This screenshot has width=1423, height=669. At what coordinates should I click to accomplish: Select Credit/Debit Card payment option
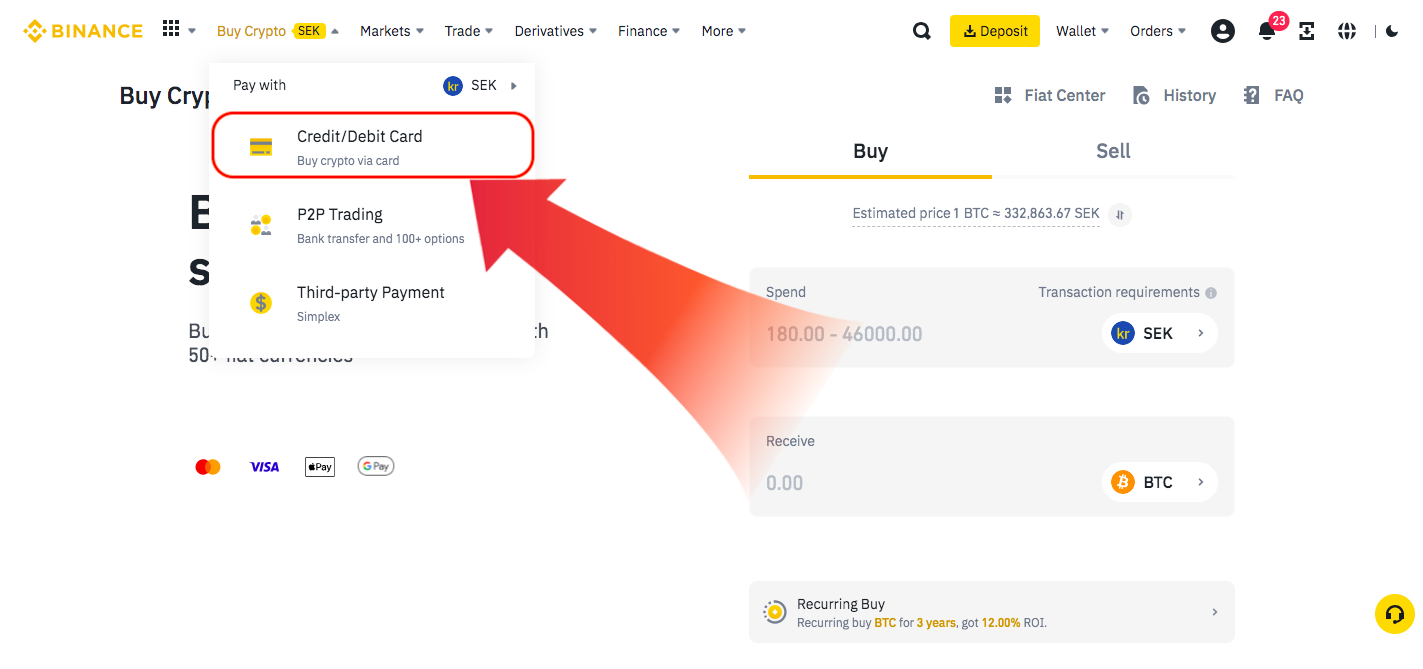372,146
